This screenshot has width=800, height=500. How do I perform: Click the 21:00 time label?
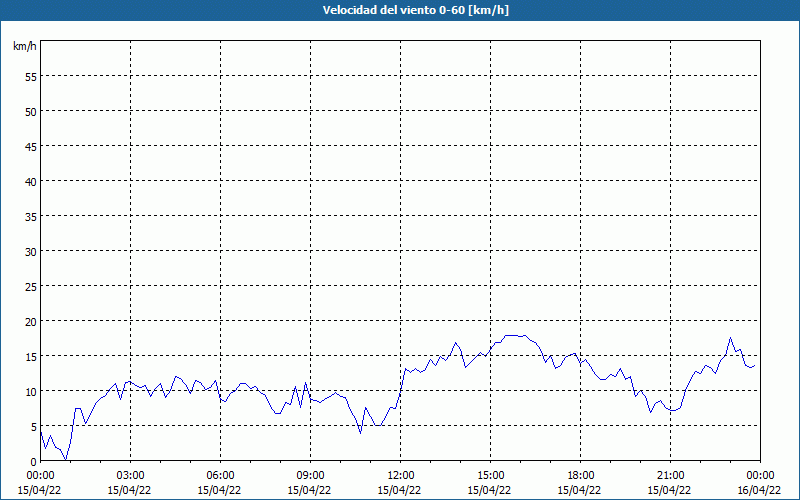click(670, 476)
